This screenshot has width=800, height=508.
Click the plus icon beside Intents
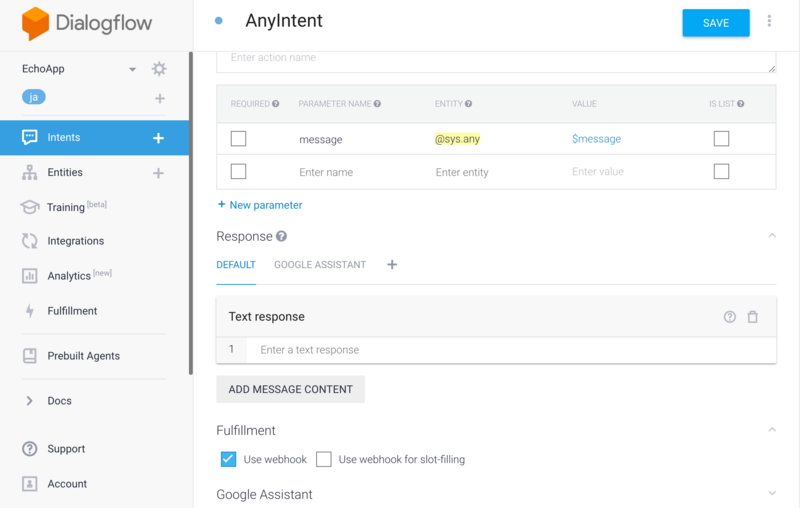coord(158,138)
